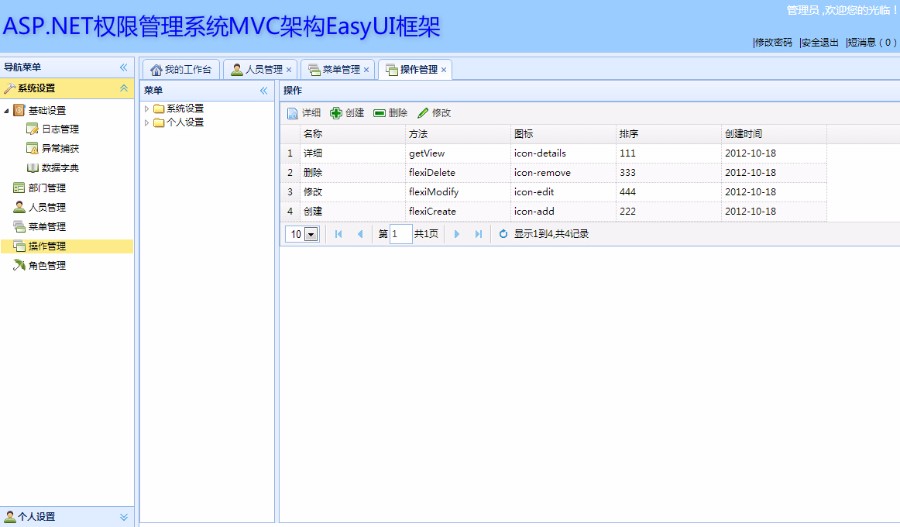Image resolution: width=900 pixels, height=527 pixels.
Task: Click the 系统设置 folder icon in 菜单 tree
Action: pyautogui.click(x=159, y=108)
